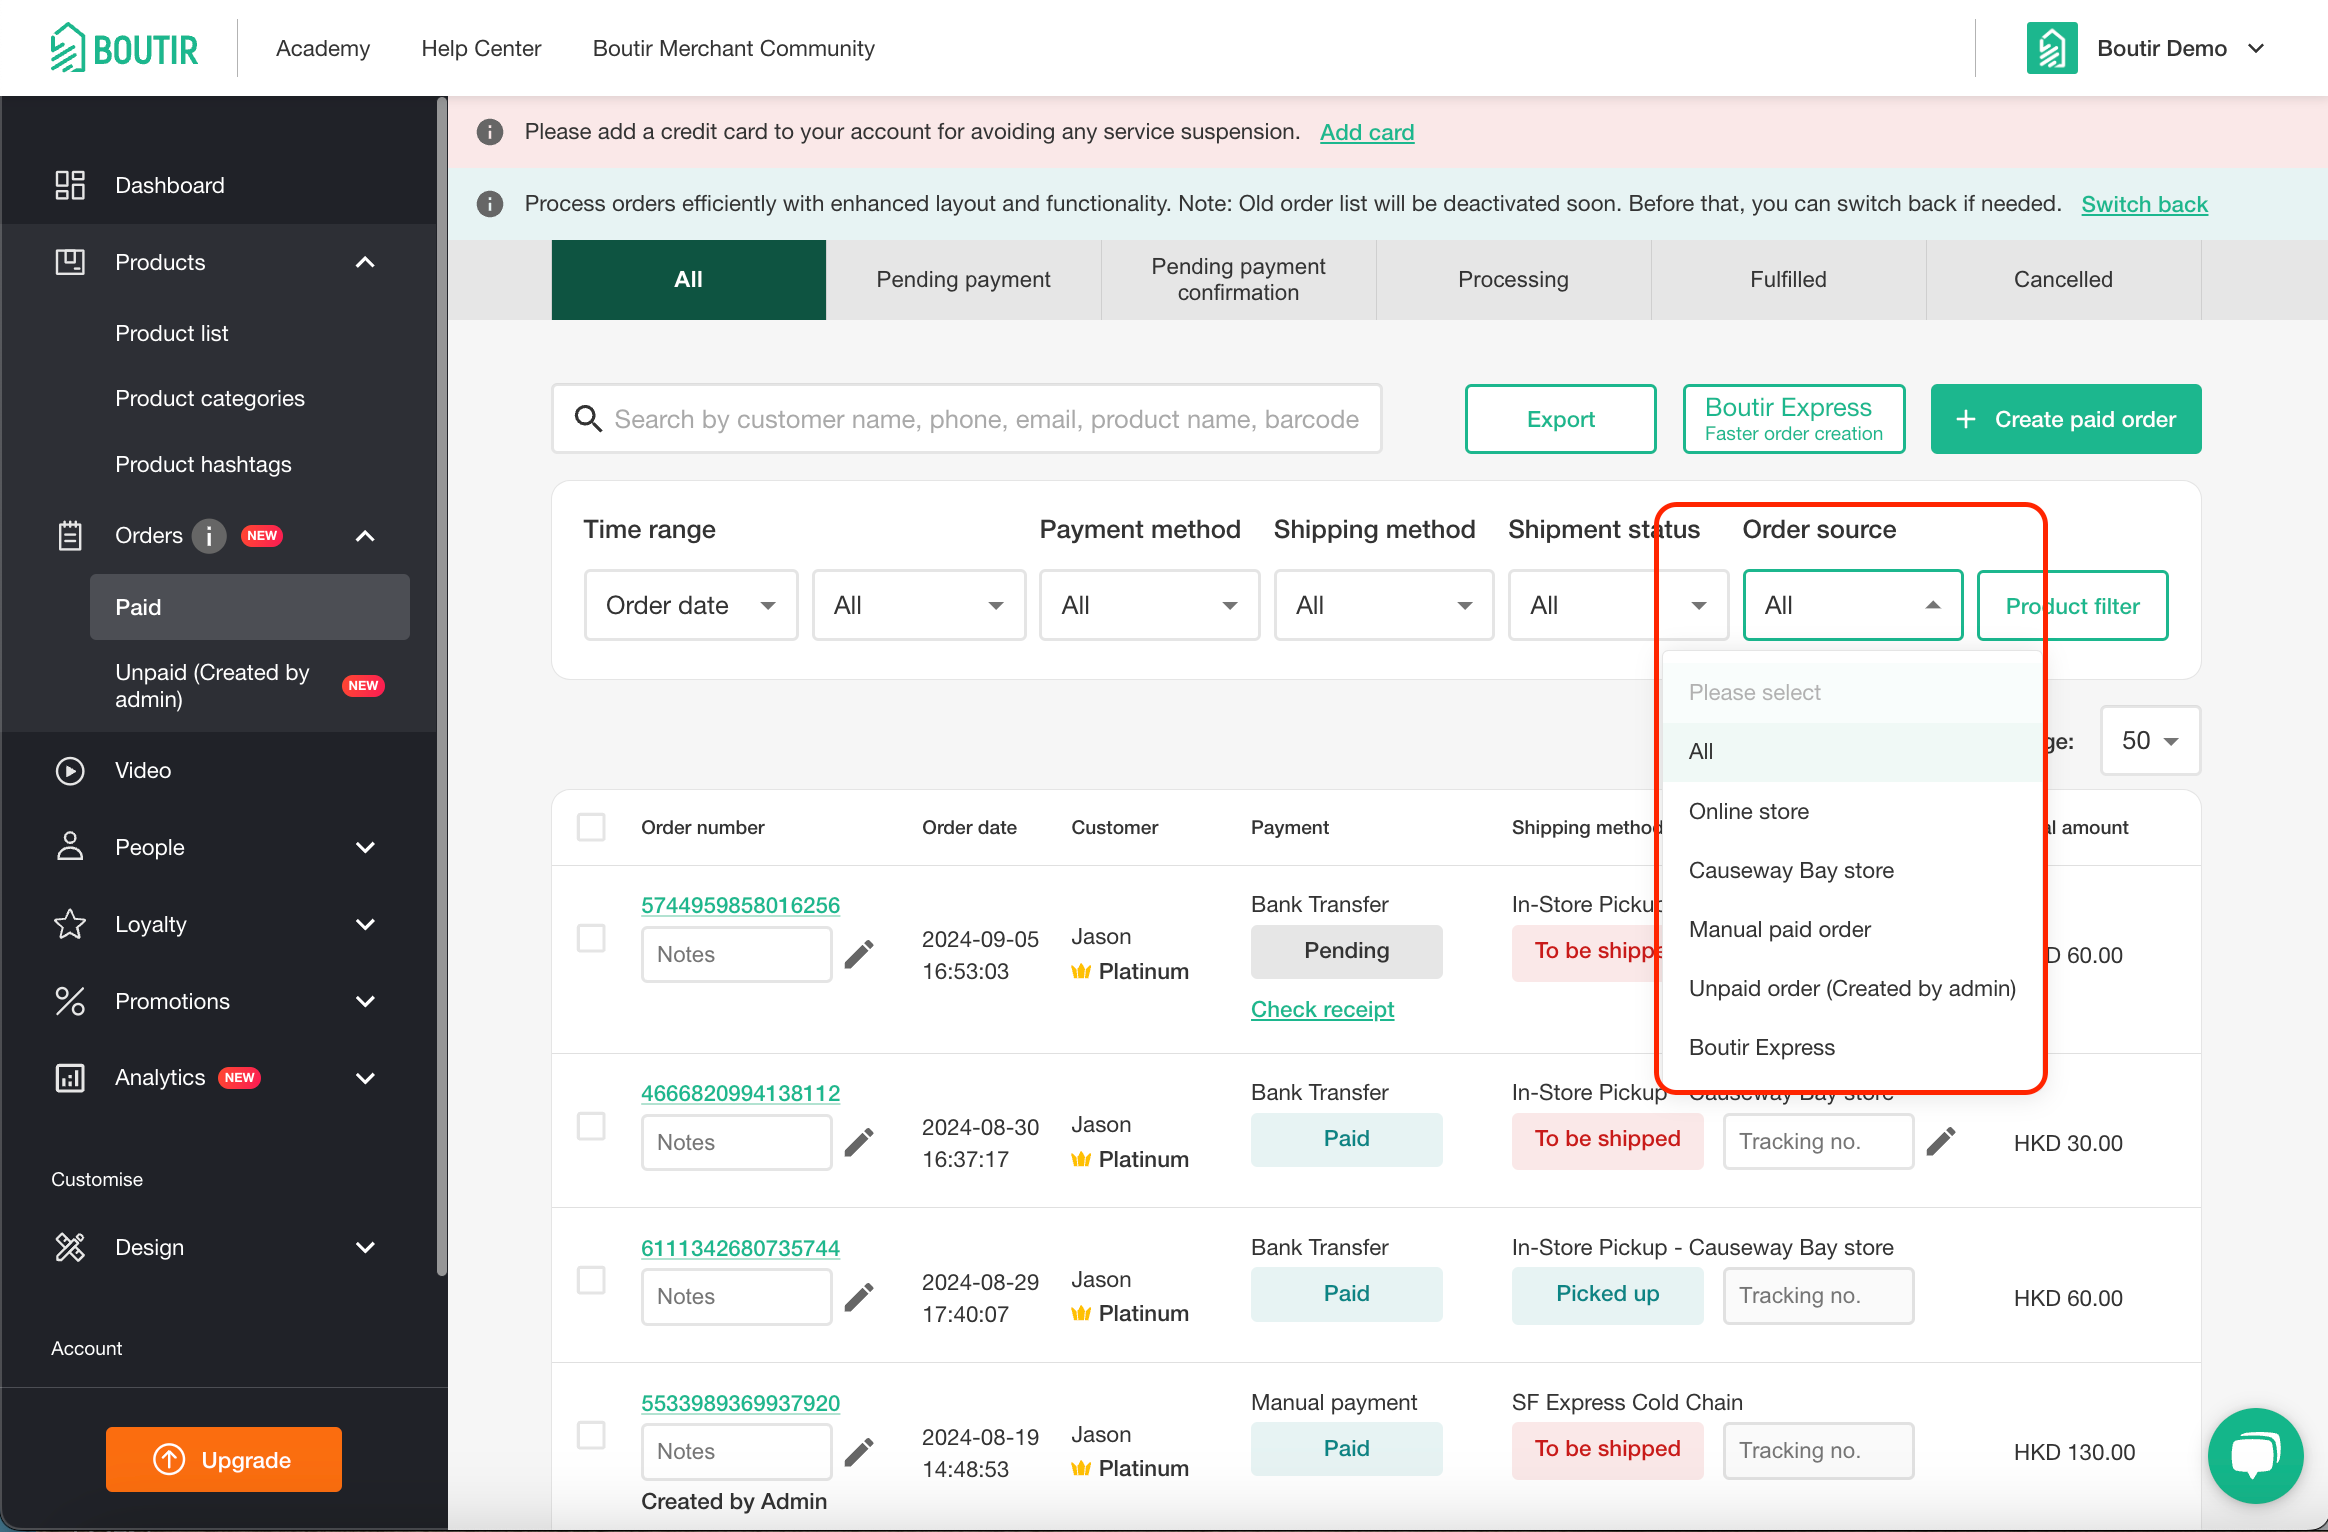Image resolution: width=2328 pixels, height=1532 pixels.
Task: Edit notes pencil for order 5744959858016256
Action: tap(859, 955)
